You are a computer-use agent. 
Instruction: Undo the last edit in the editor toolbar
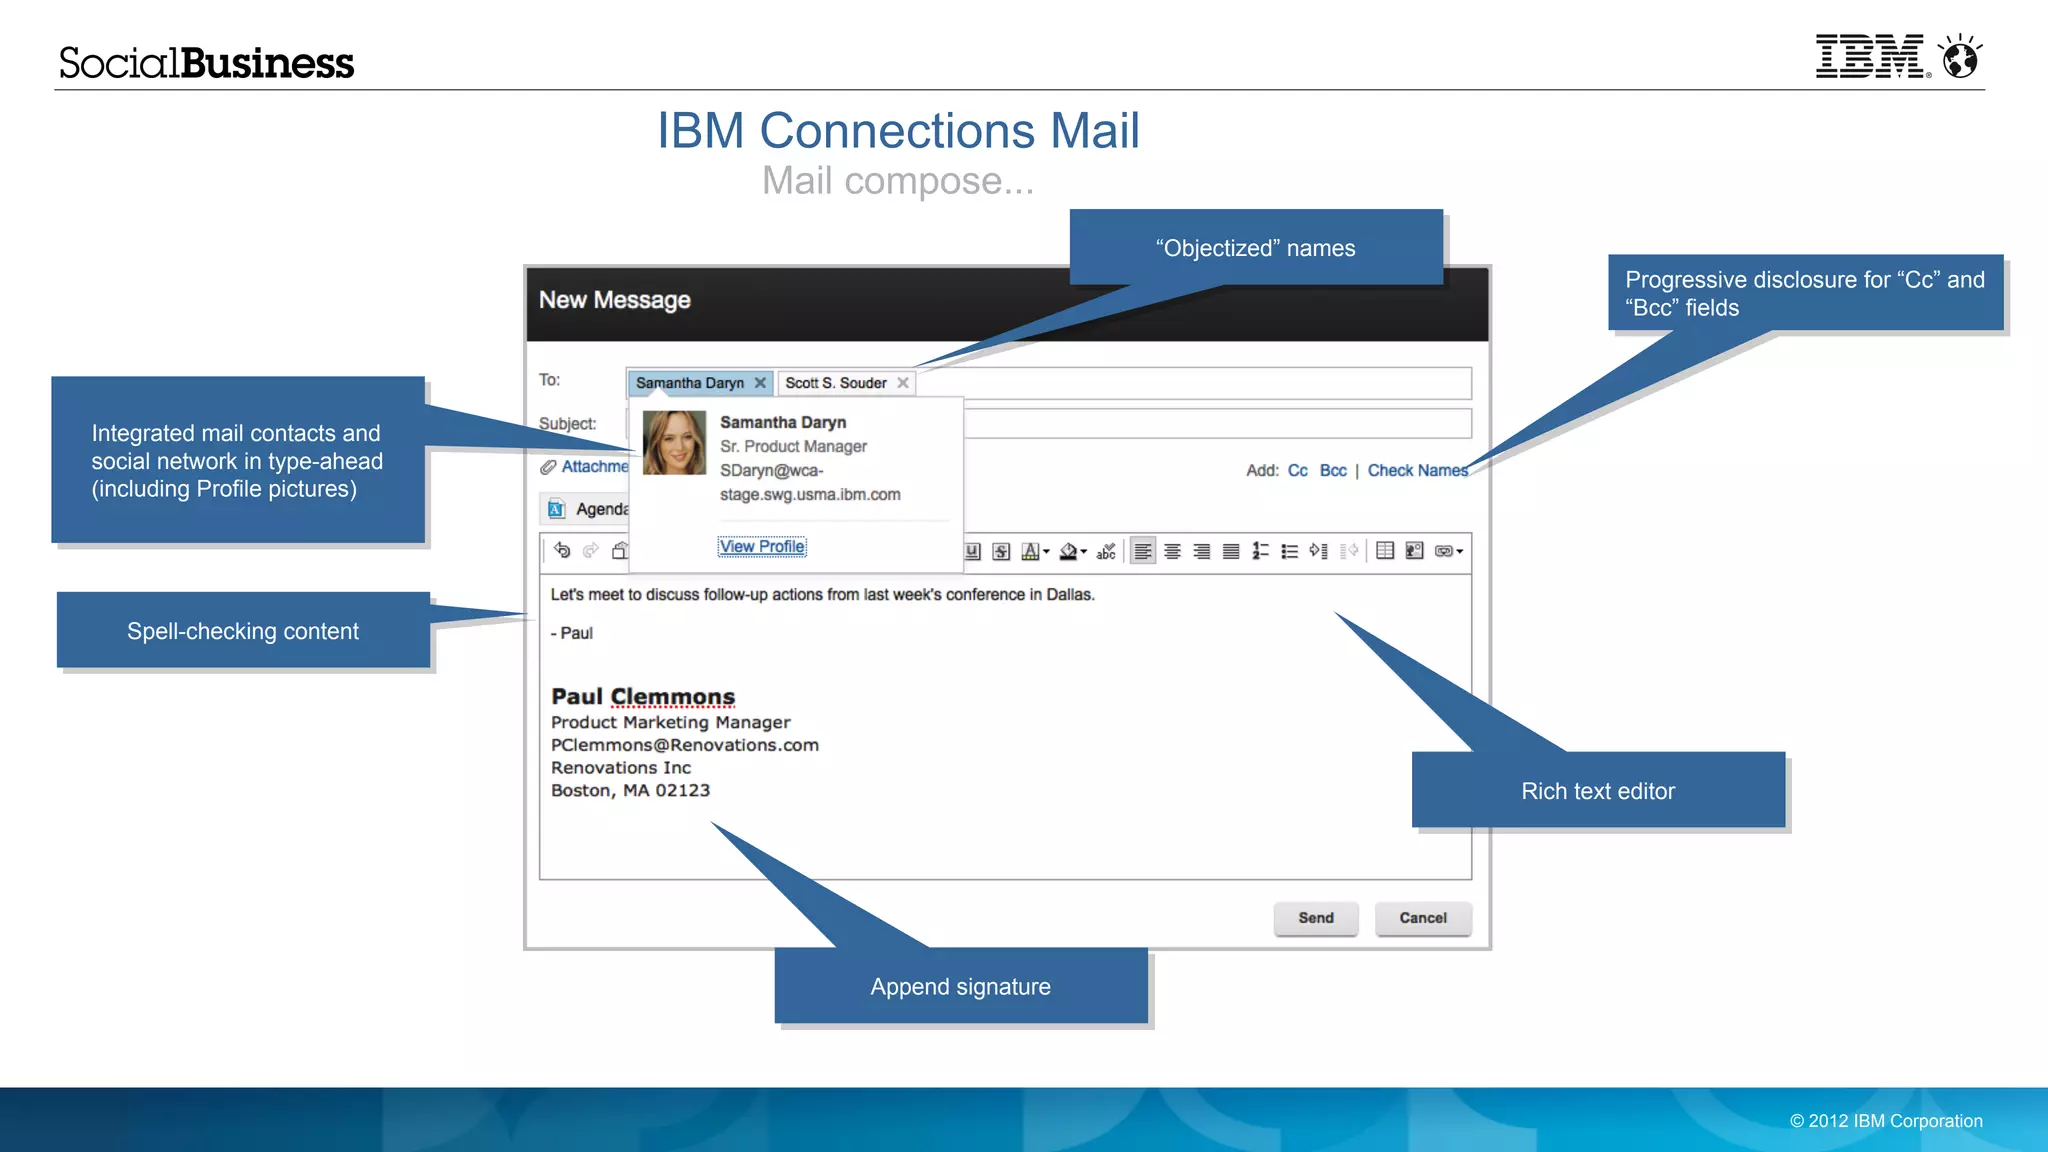tap(562, 550)
